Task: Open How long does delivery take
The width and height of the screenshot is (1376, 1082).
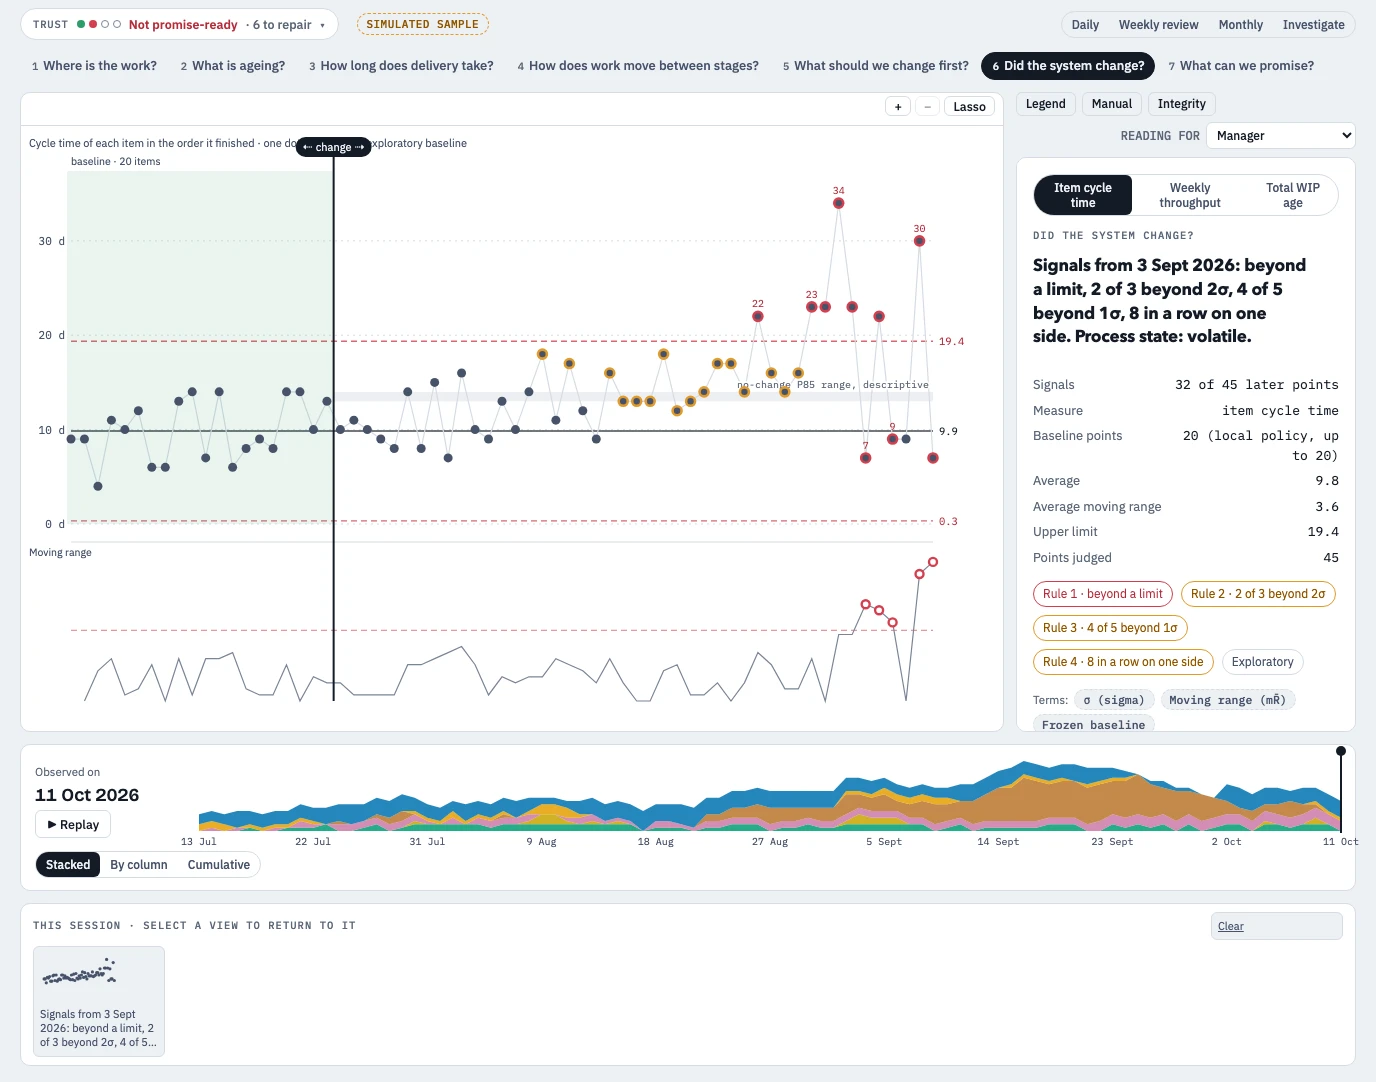Action: (401, 66)
